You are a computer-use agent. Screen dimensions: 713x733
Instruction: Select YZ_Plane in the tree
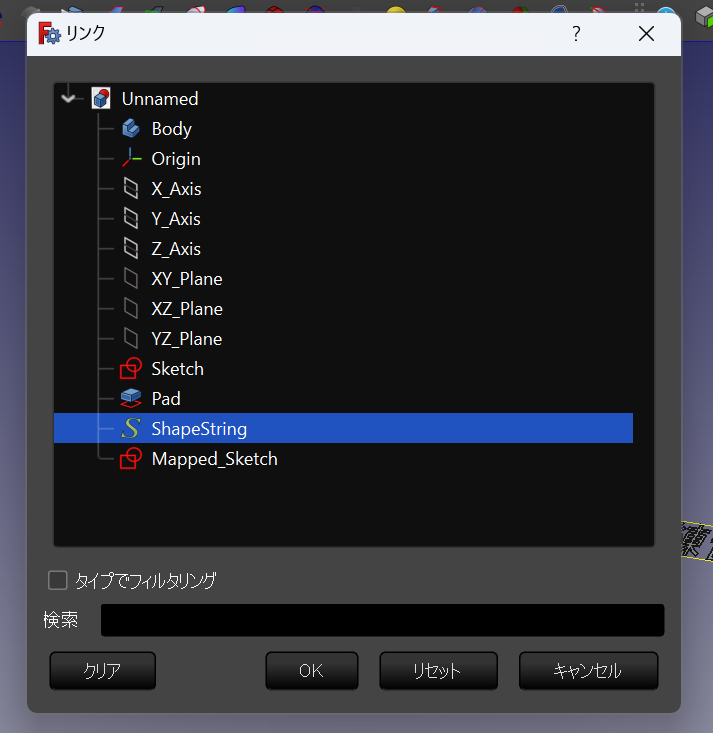187,338
